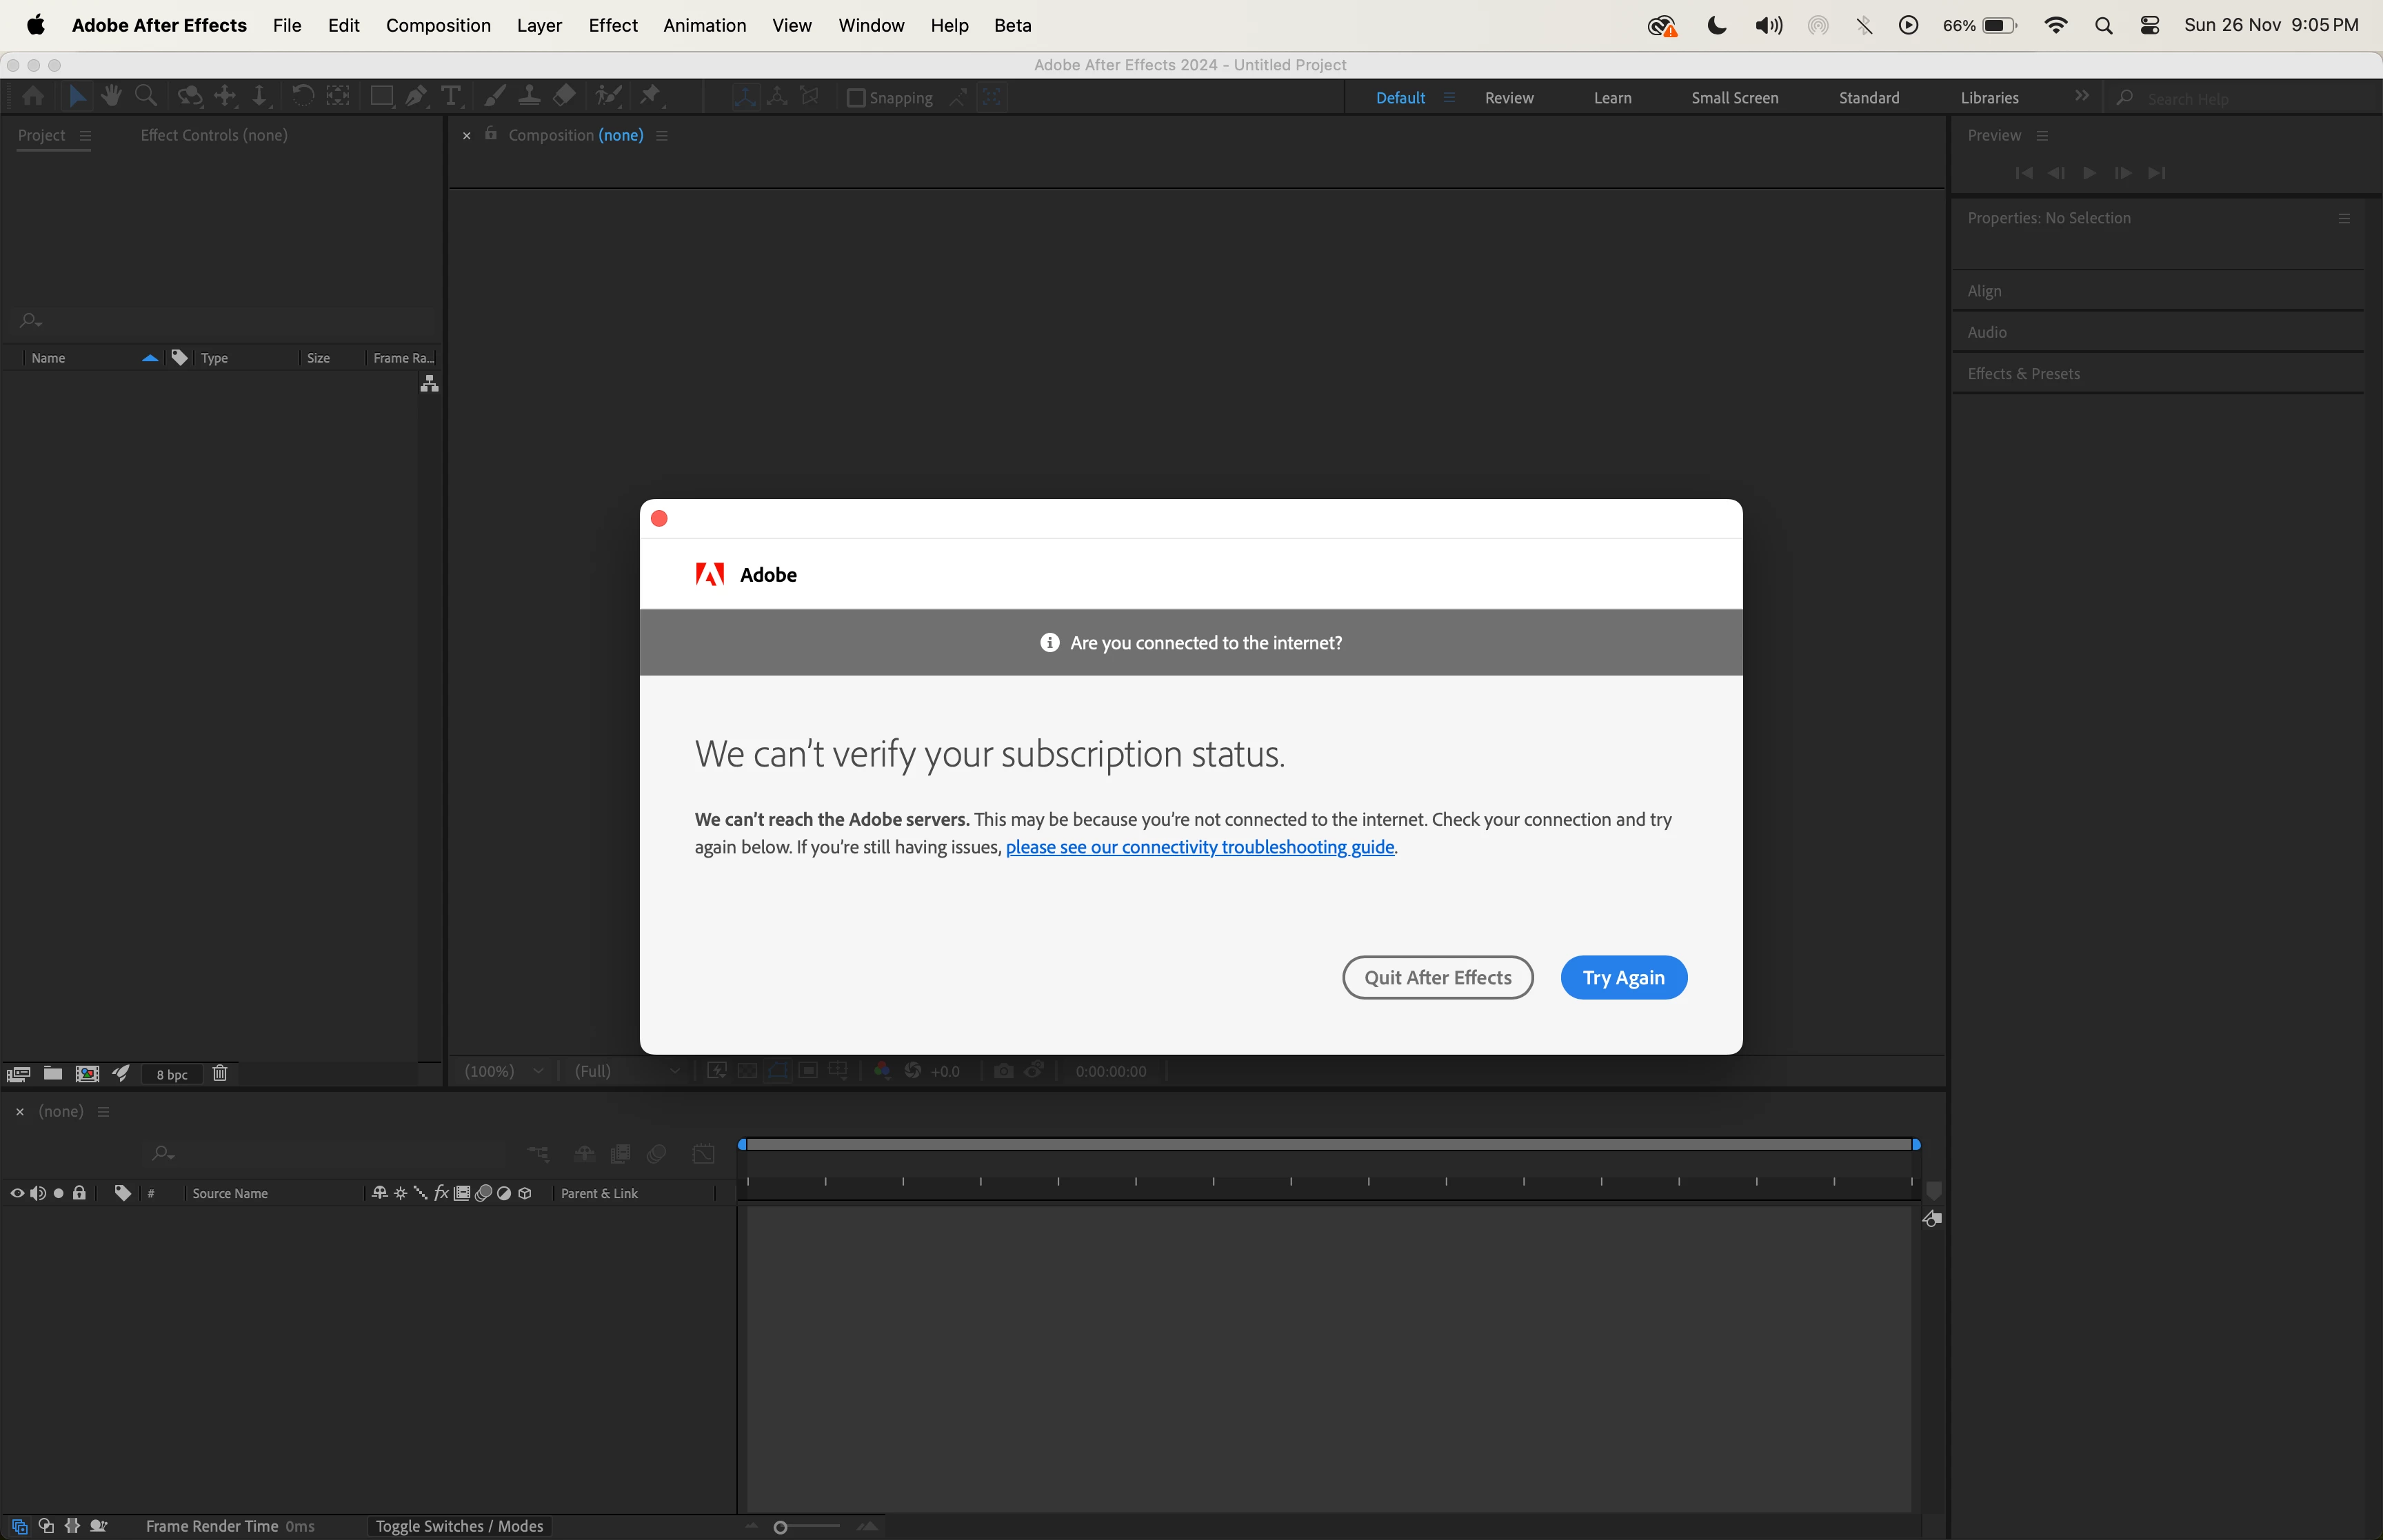Screen dimensions: 2383x1540
Task: Expand the workspace overflow chevrons
Action: pos(2081,96)
